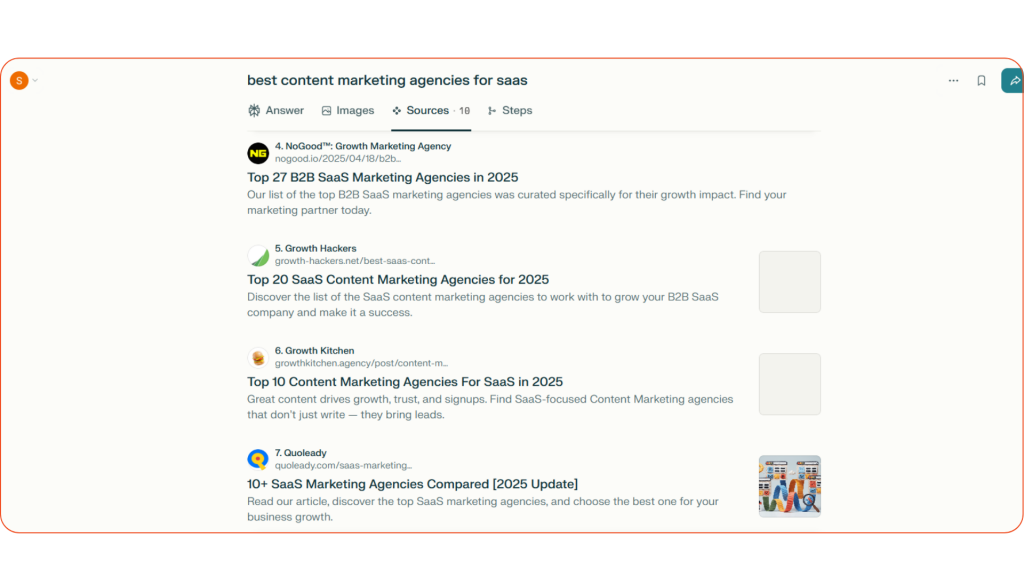
Task: Bookmark this search thread
Action: (x=981, y=81)
